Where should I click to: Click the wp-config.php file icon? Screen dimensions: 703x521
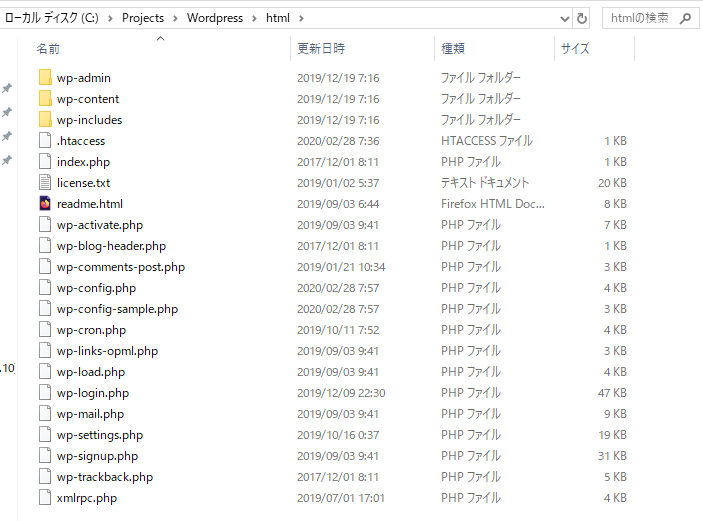tap(45, 288)
